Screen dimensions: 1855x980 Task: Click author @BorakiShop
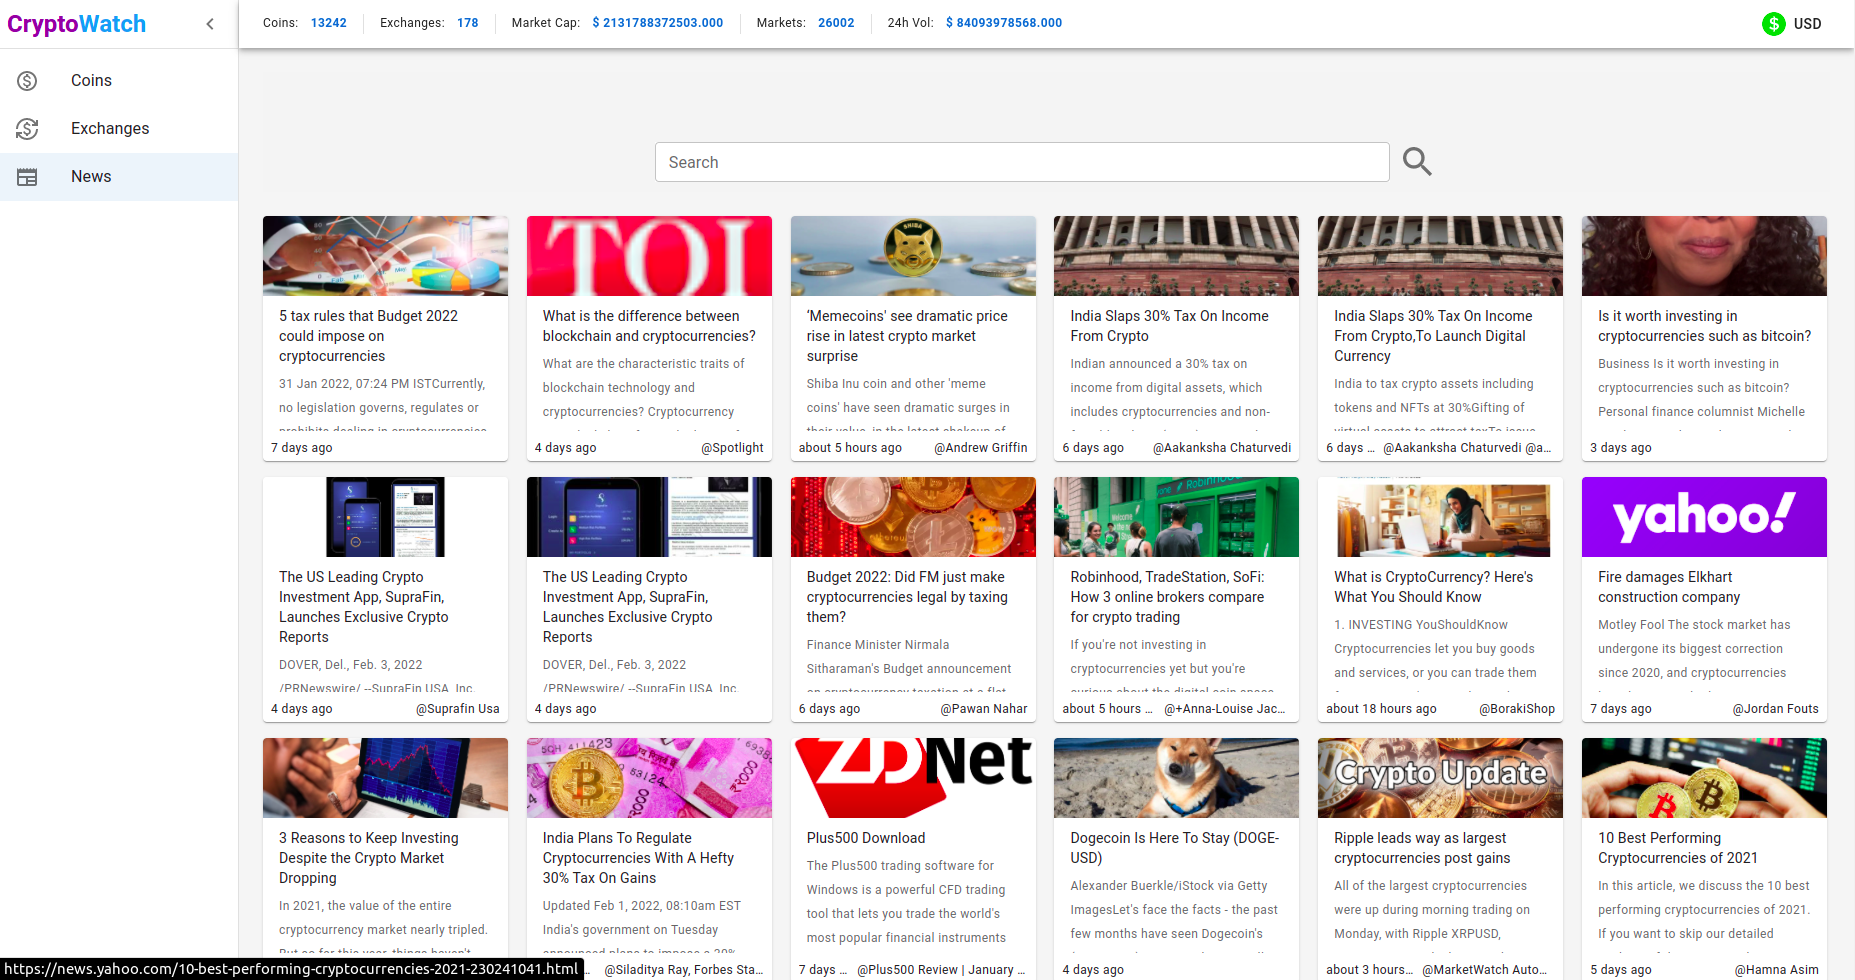tap(1517, 709)
